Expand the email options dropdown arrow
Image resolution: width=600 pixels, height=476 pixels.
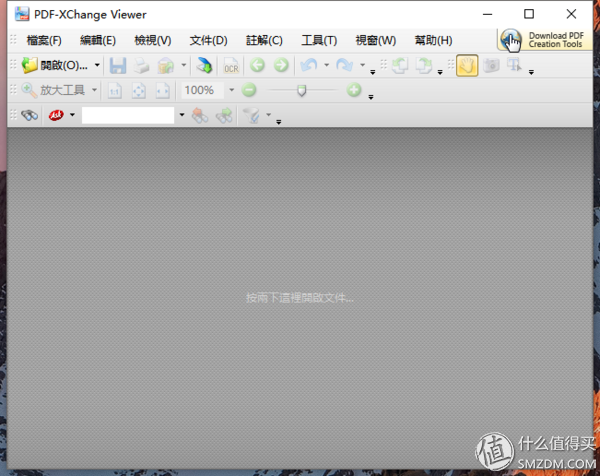point(184,65)
